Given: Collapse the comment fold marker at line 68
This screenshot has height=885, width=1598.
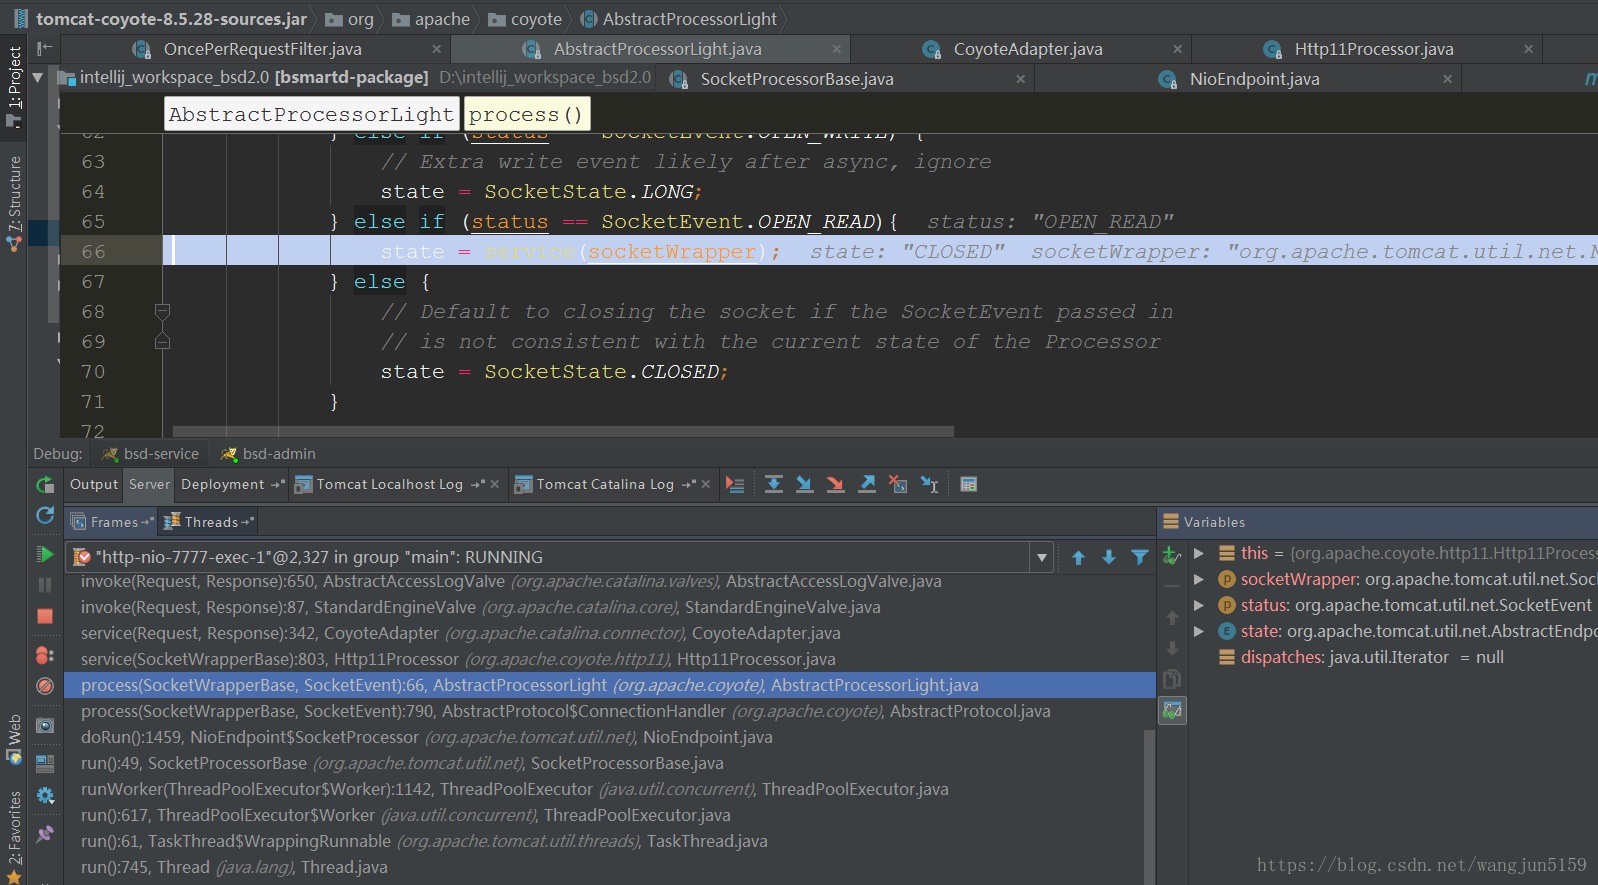Looking at the screenshot, I should pyautogui.click(x=162, y=312).
